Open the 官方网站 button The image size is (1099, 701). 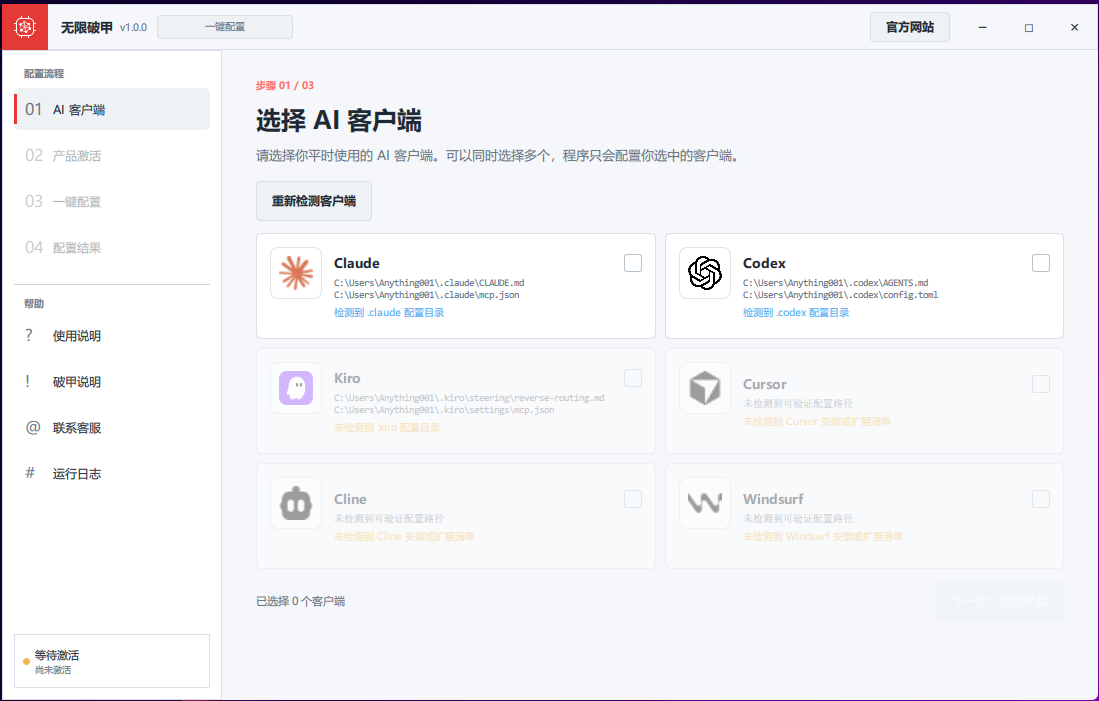(910, 27)
